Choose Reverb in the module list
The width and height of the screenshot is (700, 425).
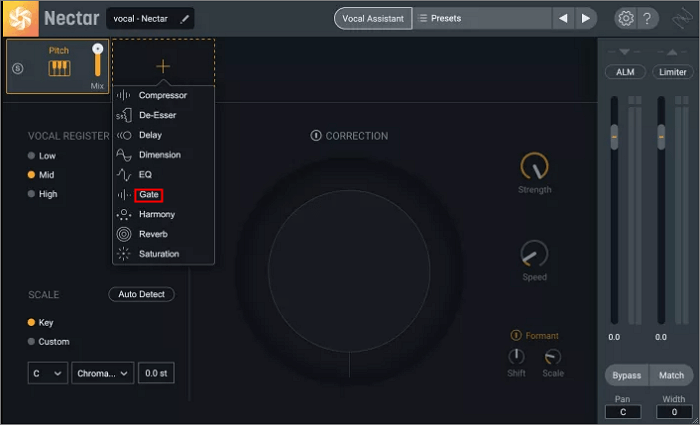pos(152,234)
